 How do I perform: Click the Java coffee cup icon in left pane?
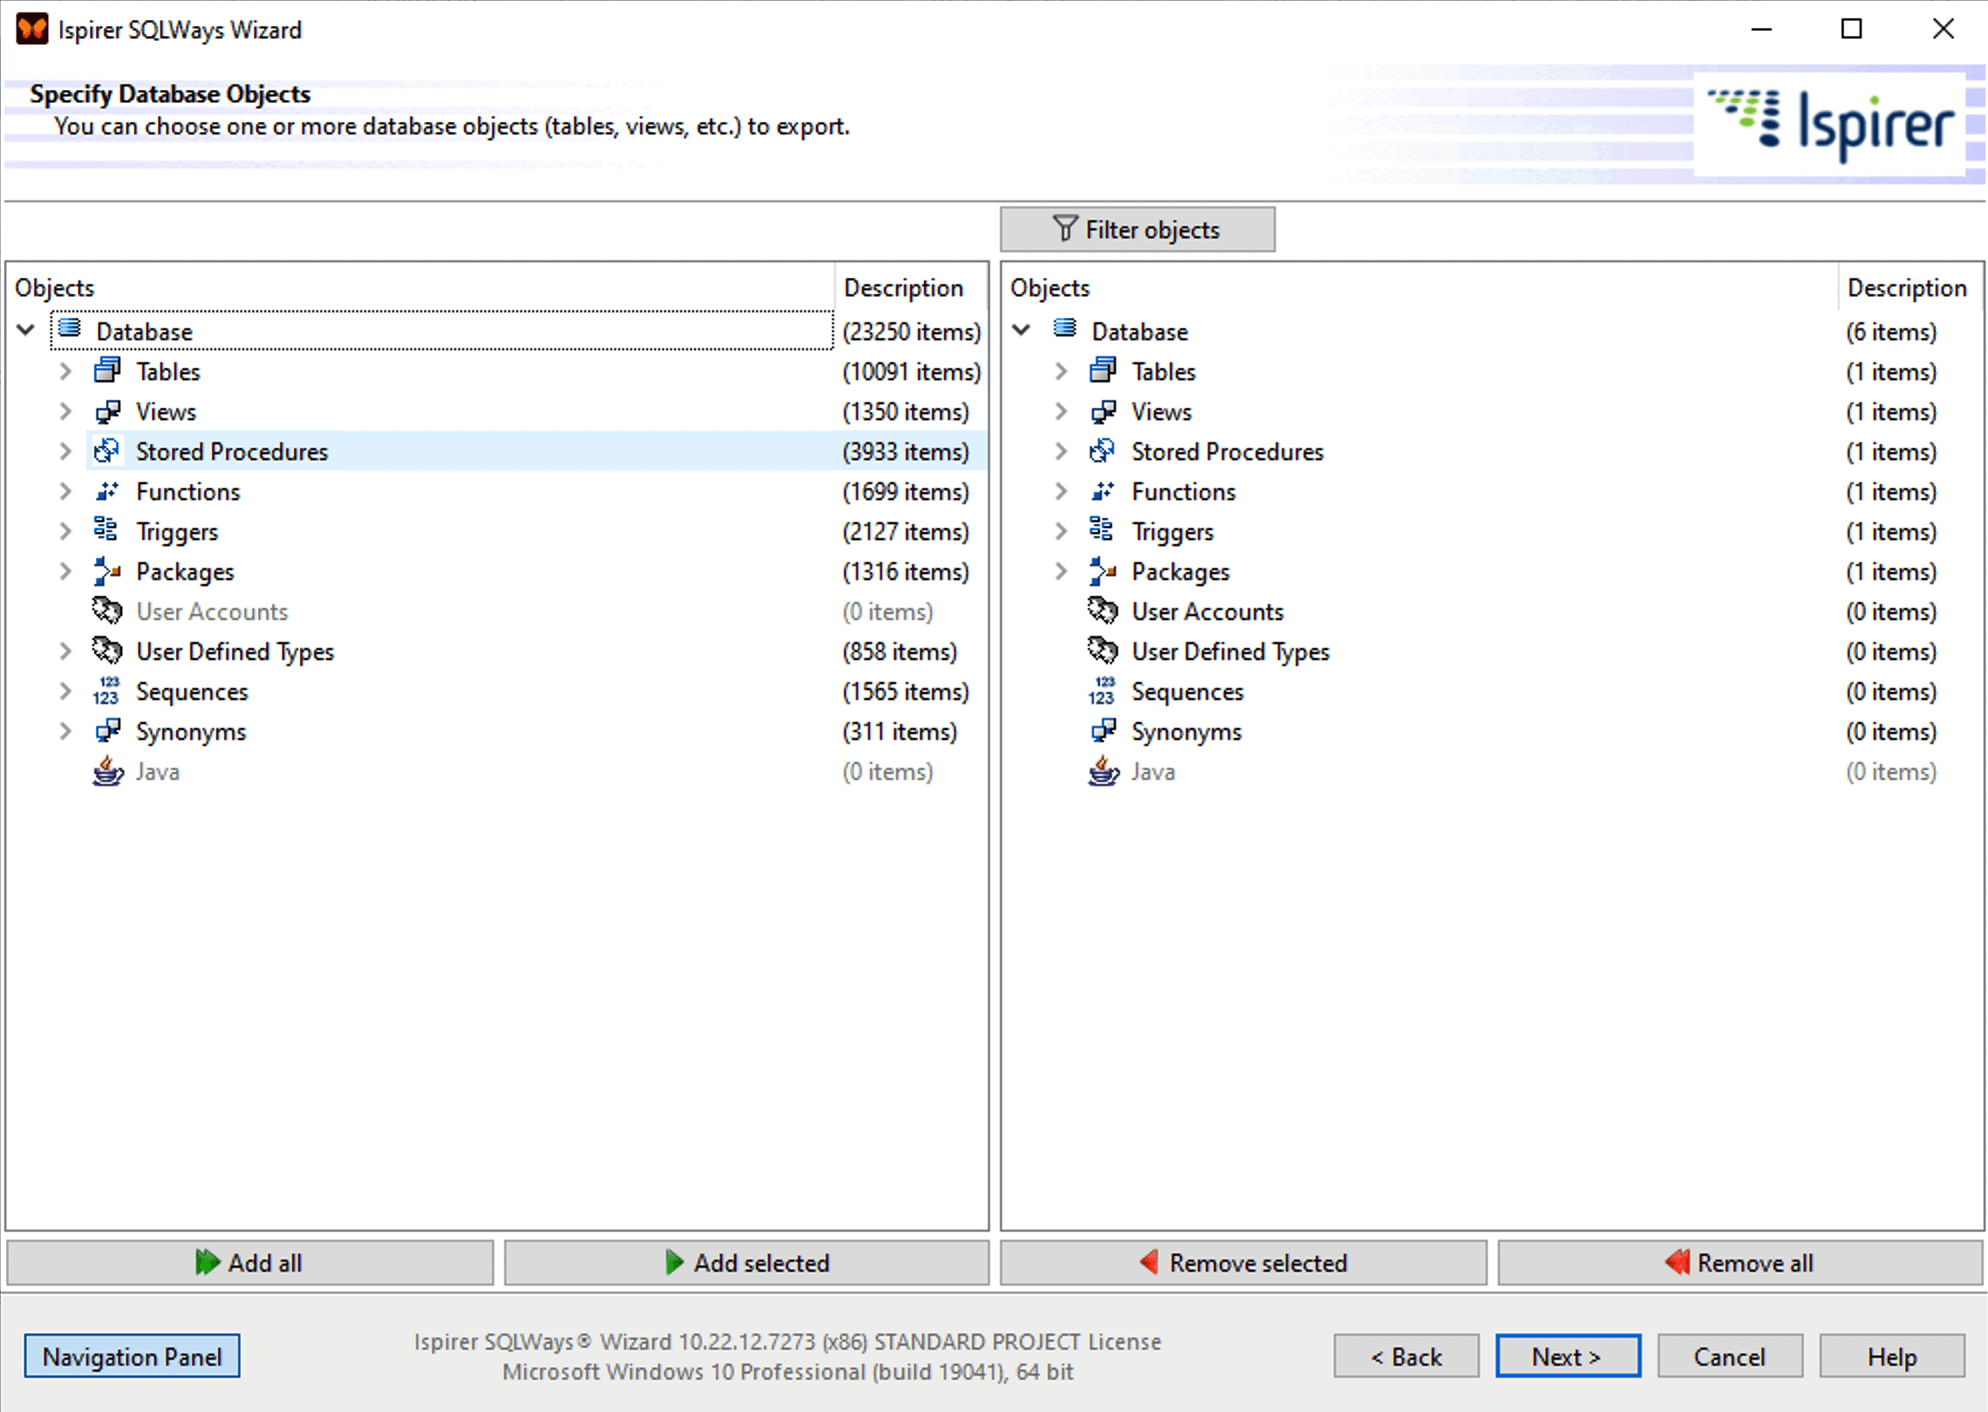tap(107, 771)
